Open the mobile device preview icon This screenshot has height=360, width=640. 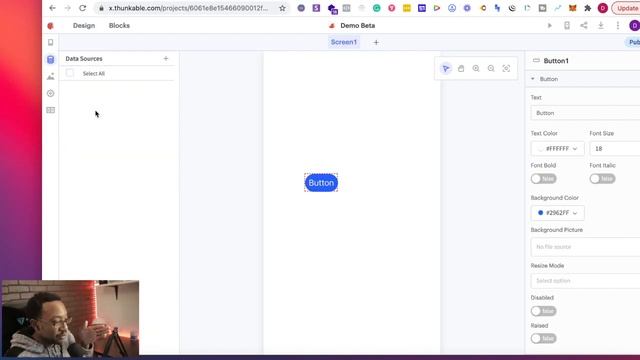point(567,25)
